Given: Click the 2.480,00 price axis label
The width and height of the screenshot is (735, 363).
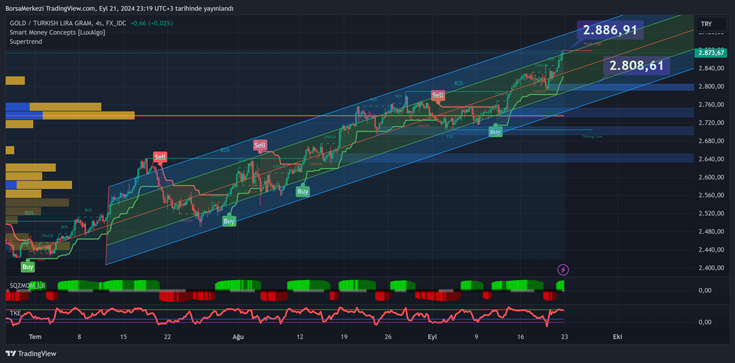Looking at the screenshot, I should pos(710,232).
